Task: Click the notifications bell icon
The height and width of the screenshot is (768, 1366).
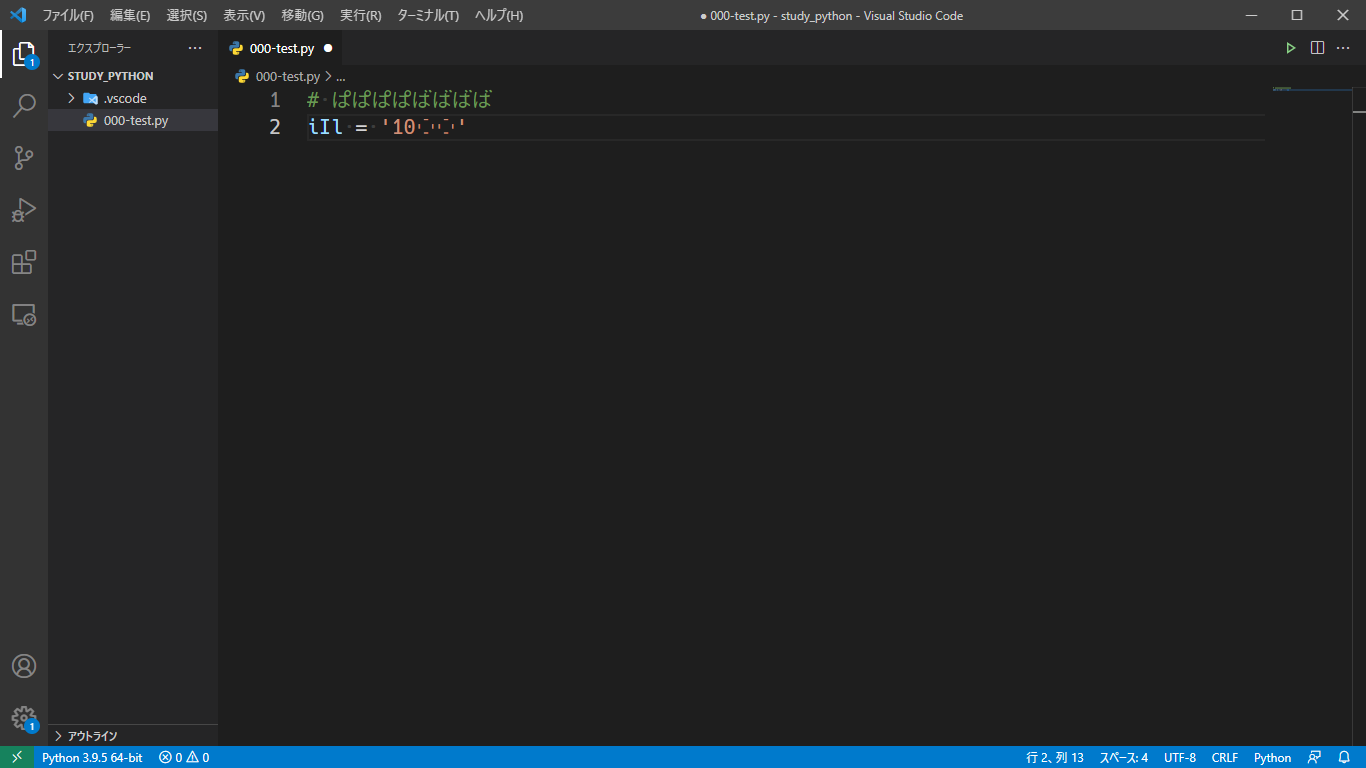Action: (x=1344, y=757)
